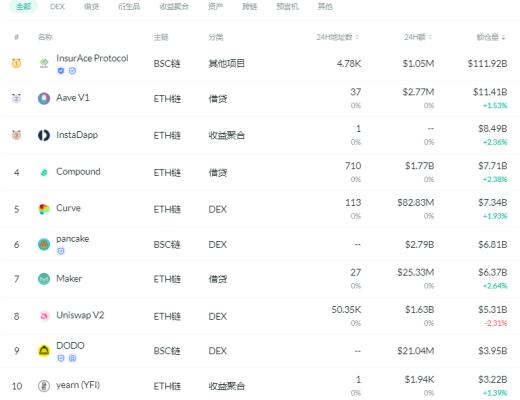Click InstaDapp's $8.49B locked value
The width and height of the screenshot is (520, 400).
[493, 129]
